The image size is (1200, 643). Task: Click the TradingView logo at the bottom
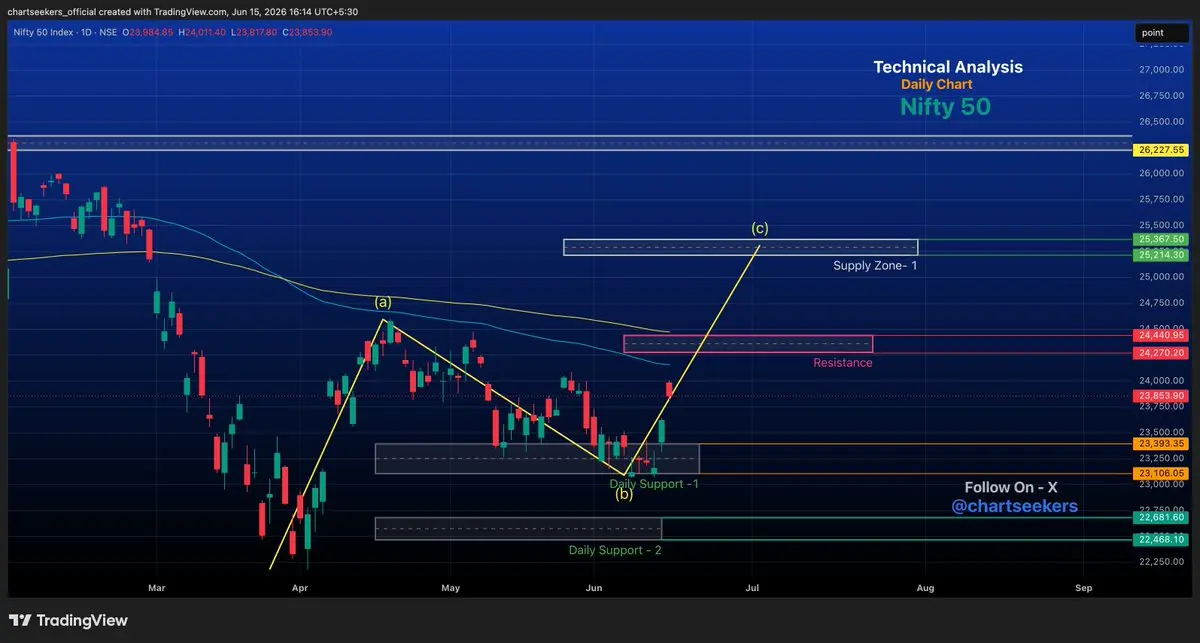tap(69, 620)
